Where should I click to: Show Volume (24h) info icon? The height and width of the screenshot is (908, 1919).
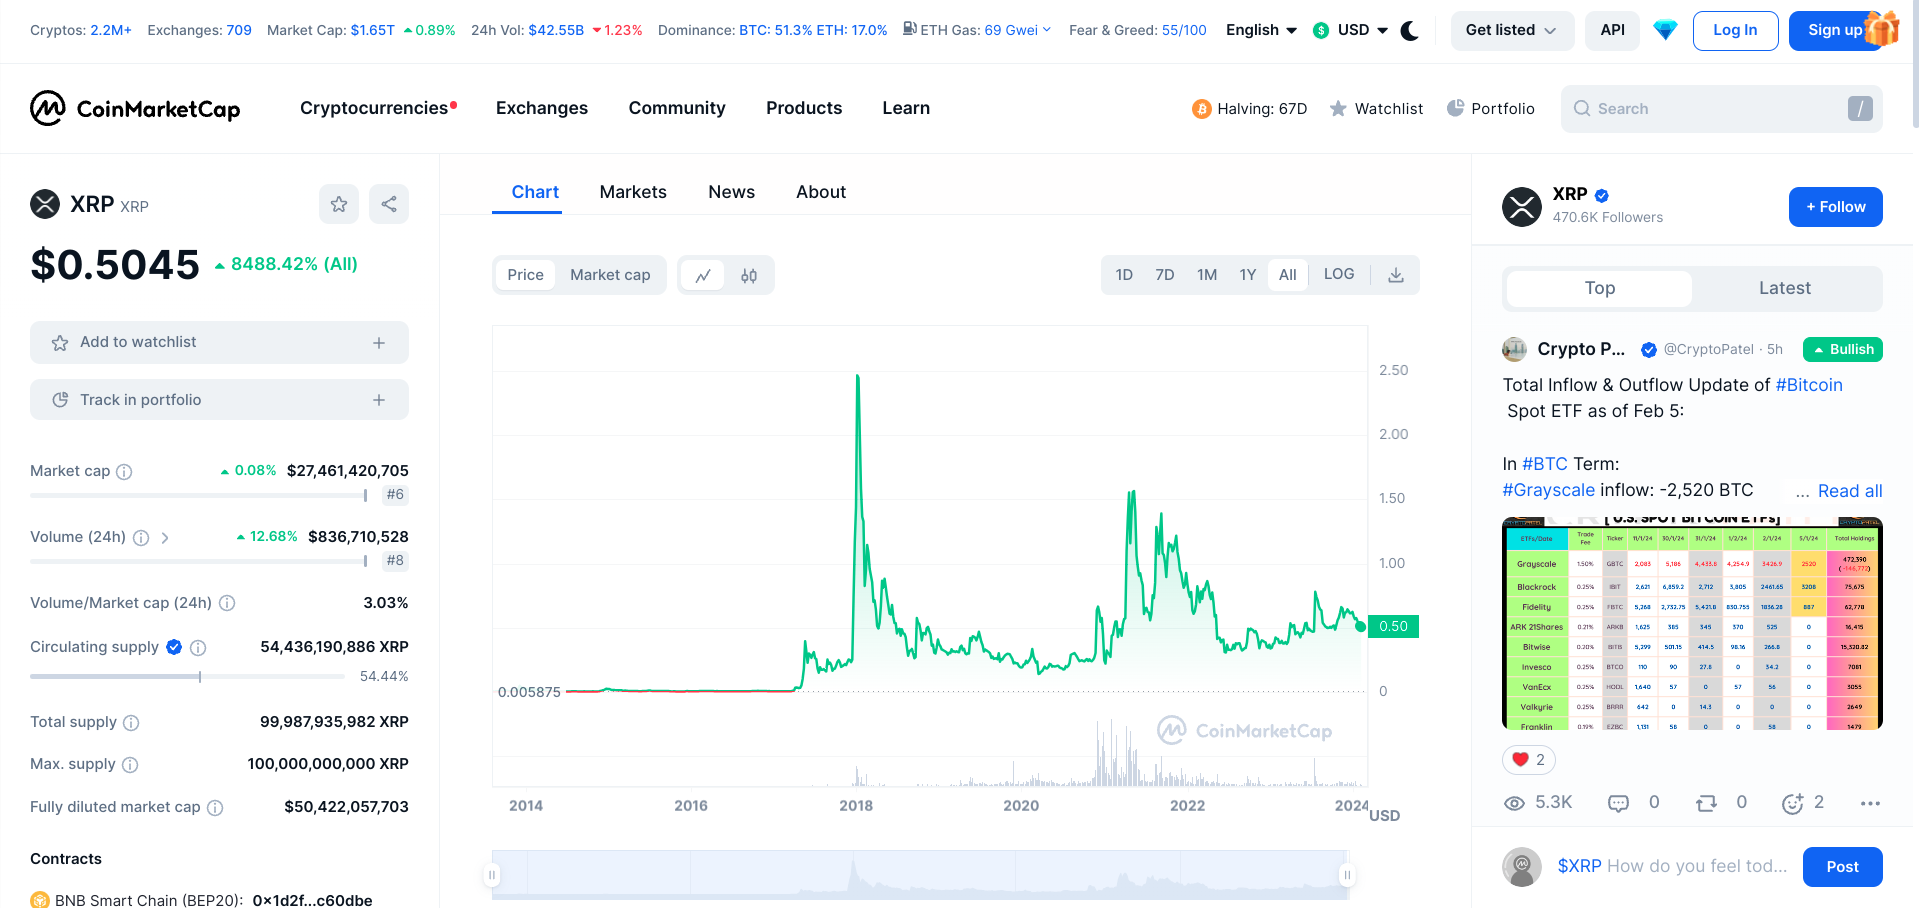tap(141, 538)
